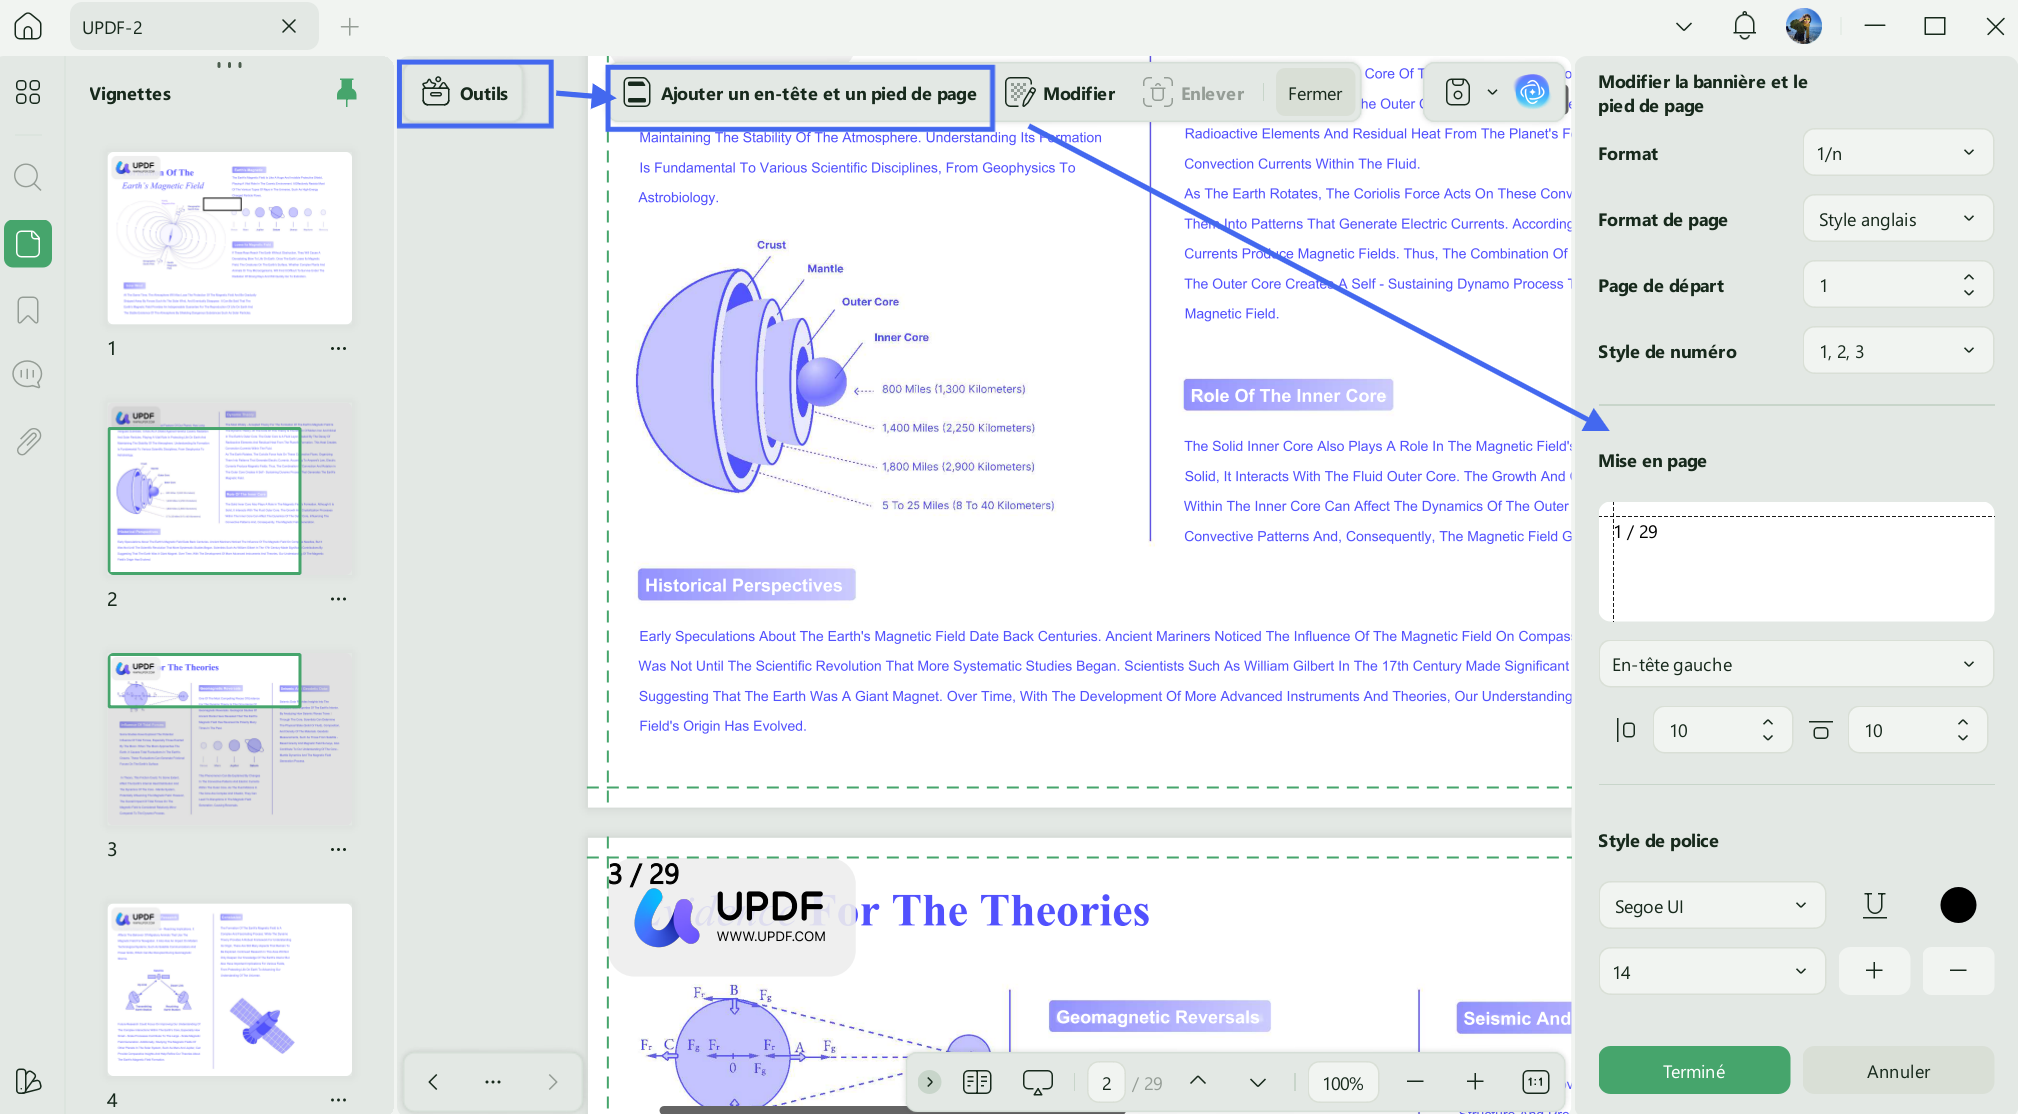Open the black font color swatch
Screen dimensions: 2018x1114
1958,905
